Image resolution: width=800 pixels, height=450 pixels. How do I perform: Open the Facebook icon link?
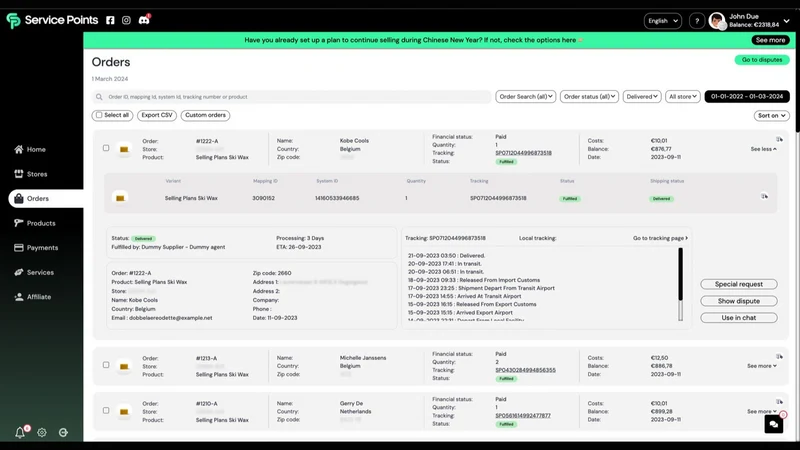click(110, 20)
